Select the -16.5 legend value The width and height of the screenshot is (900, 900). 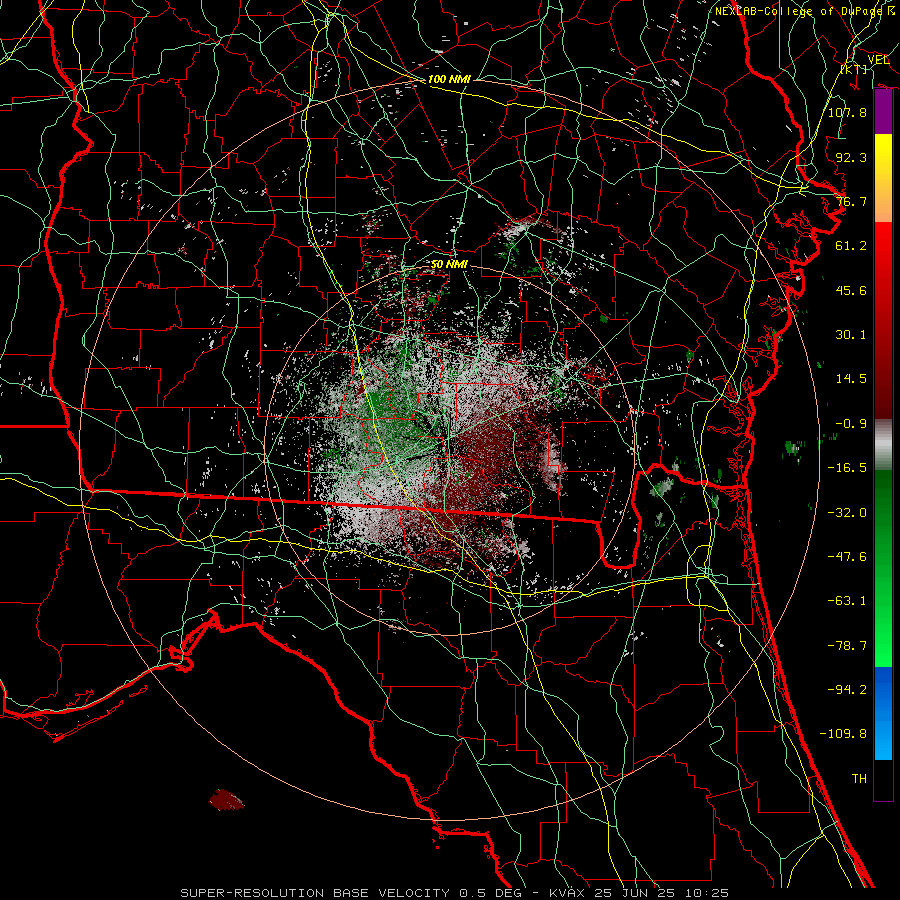coord(847,468)
